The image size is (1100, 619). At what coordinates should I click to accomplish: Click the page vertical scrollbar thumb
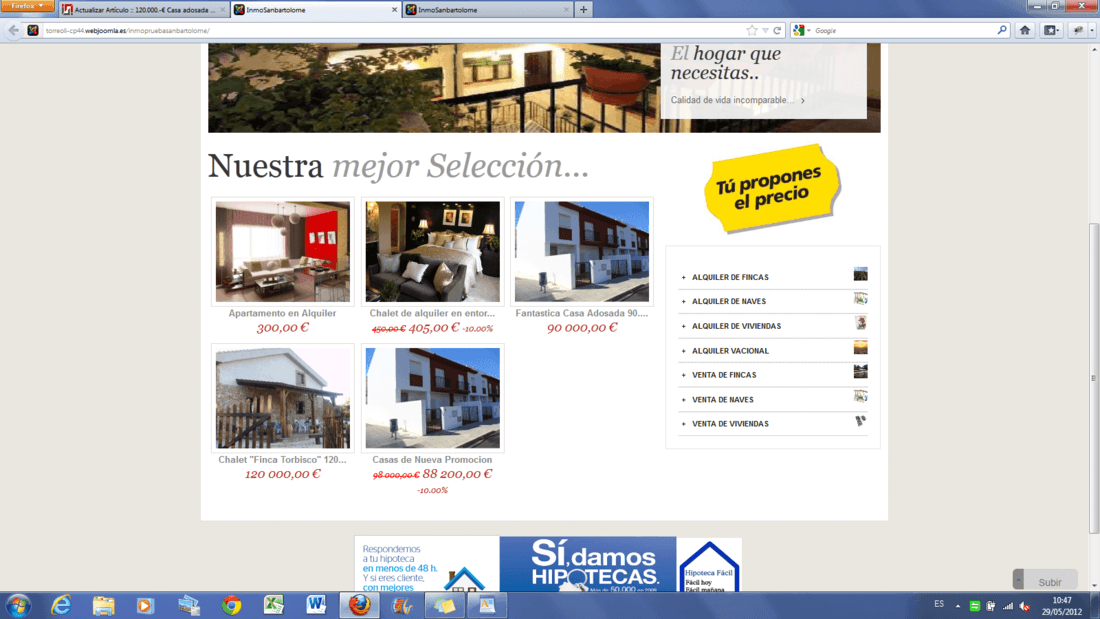(x=1094, y=379)
